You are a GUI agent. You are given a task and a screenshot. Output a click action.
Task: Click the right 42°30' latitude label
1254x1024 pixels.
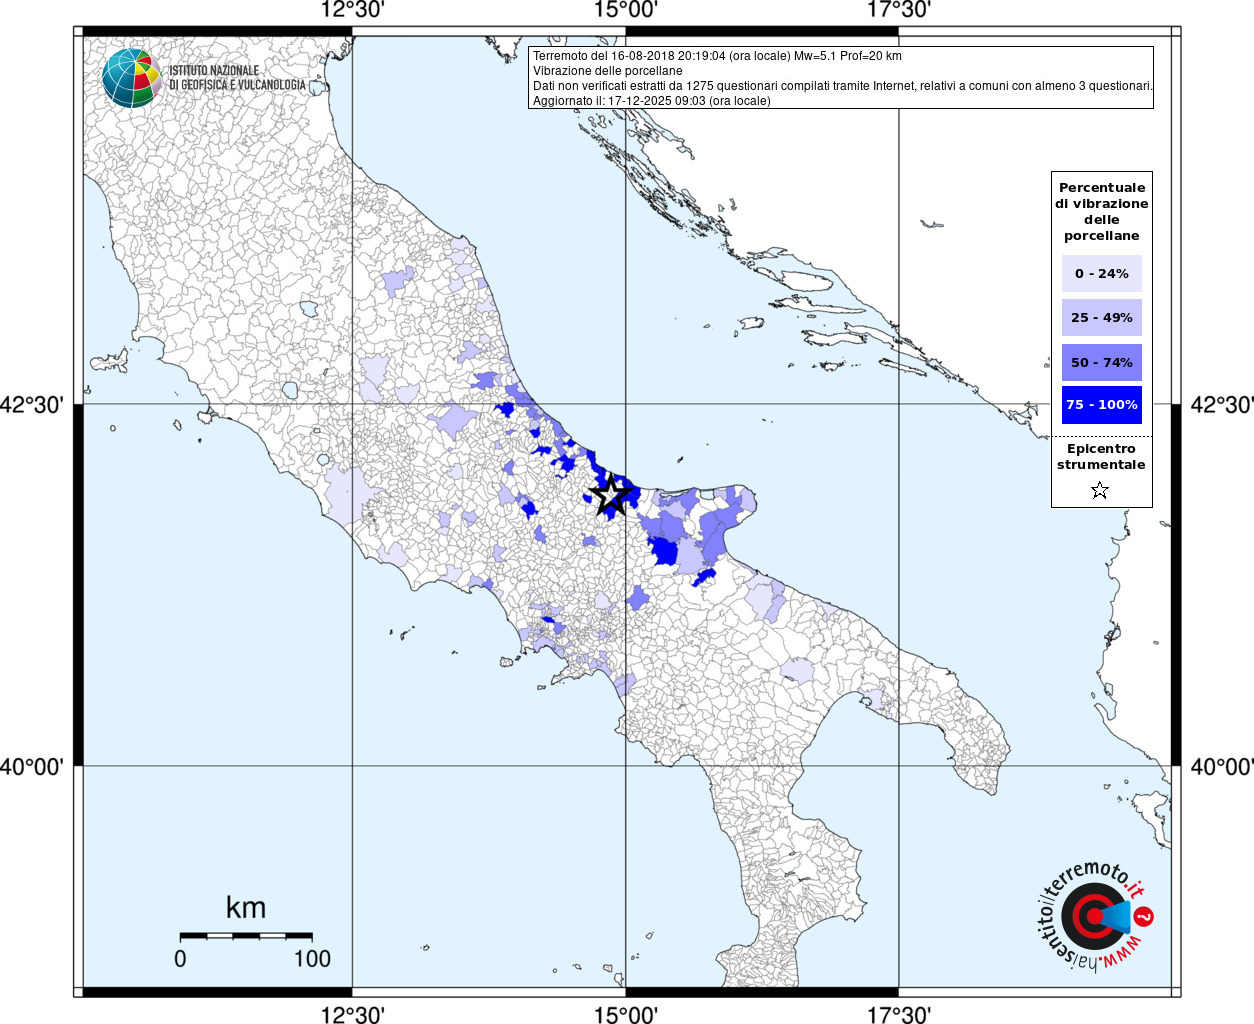[1221, 405]
